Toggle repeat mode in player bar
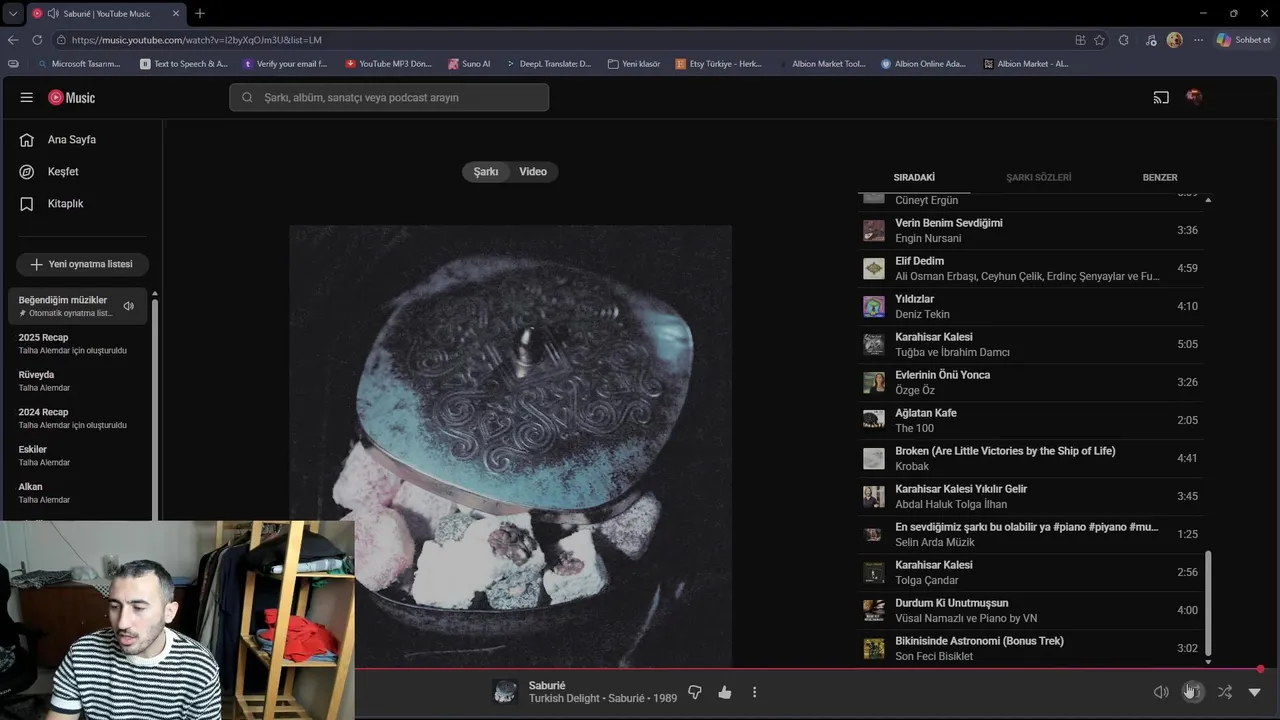Viewport: 1280px width, 720px height. (x=1193, y=692)
